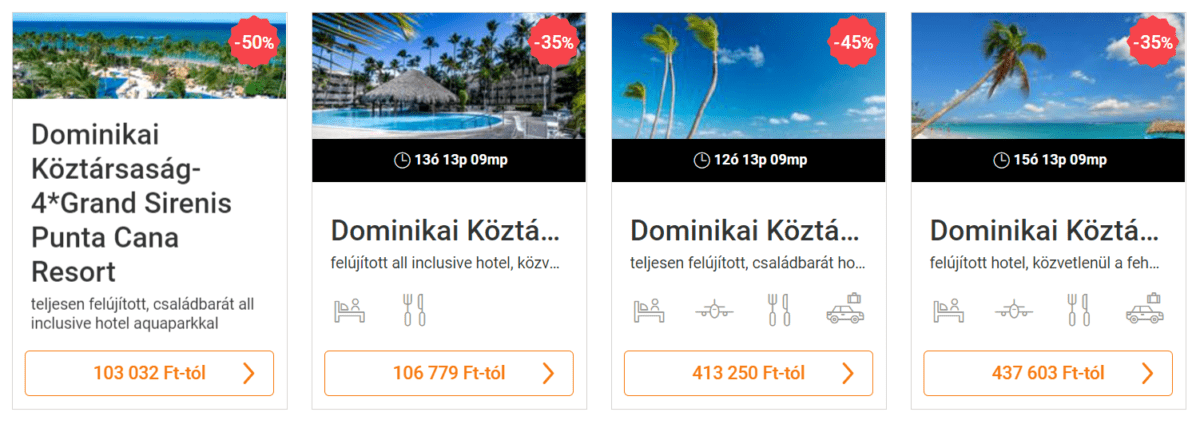The height and width of the screenshot is (424, 1200).
Task: Click the bed icon on the 106 779 Ft card
Action: click(x=350, y=309)
